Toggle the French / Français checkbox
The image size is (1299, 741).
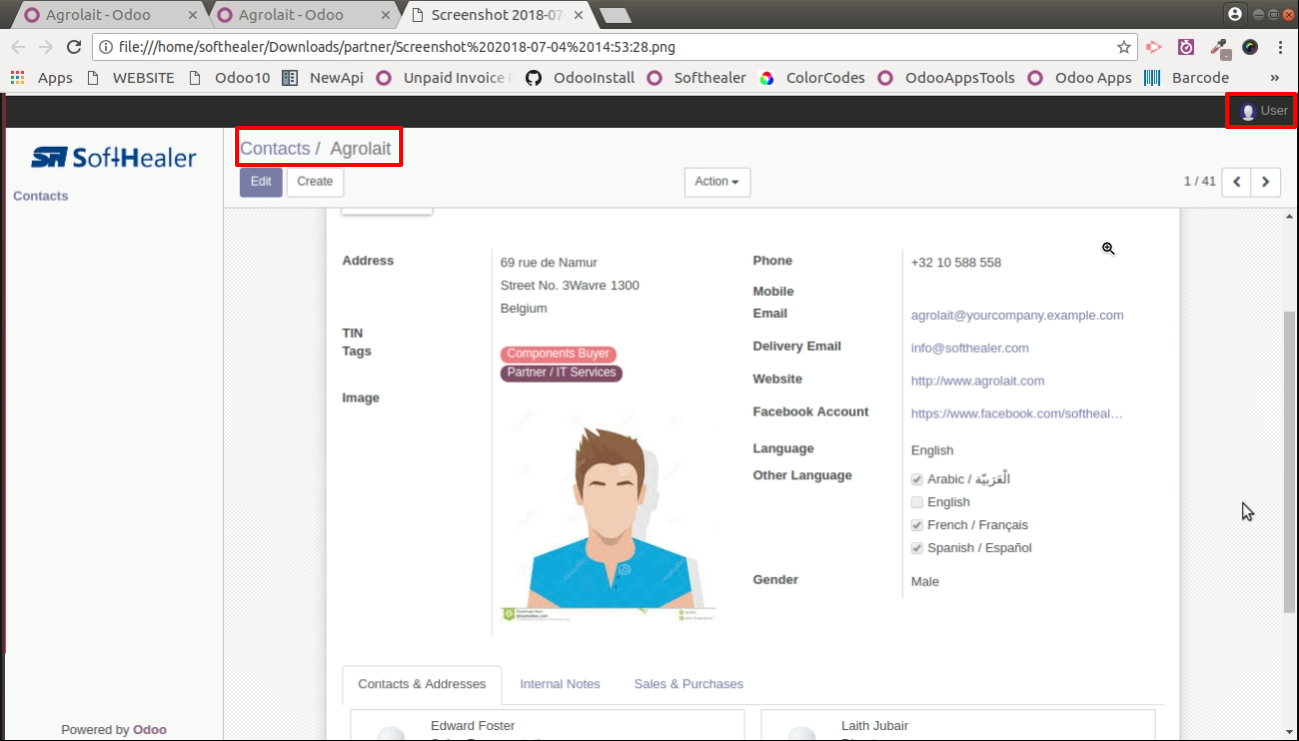tap(917, 525)
